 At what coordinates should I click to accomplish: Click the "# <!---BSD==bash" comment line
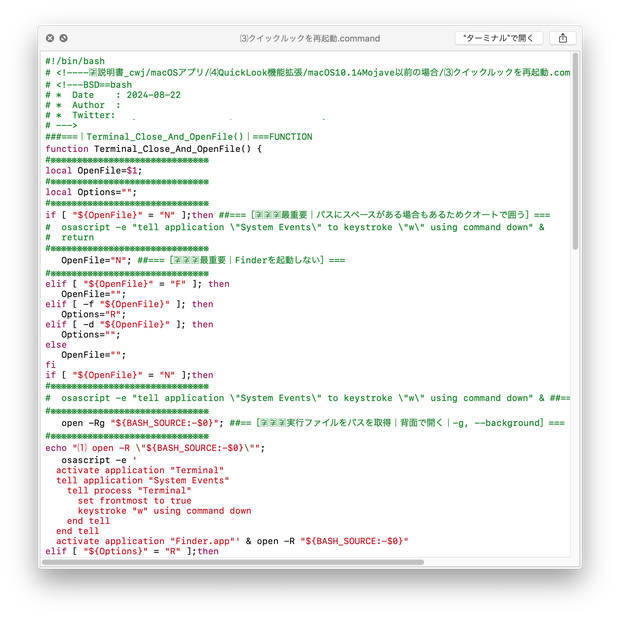tap(89, 85)
